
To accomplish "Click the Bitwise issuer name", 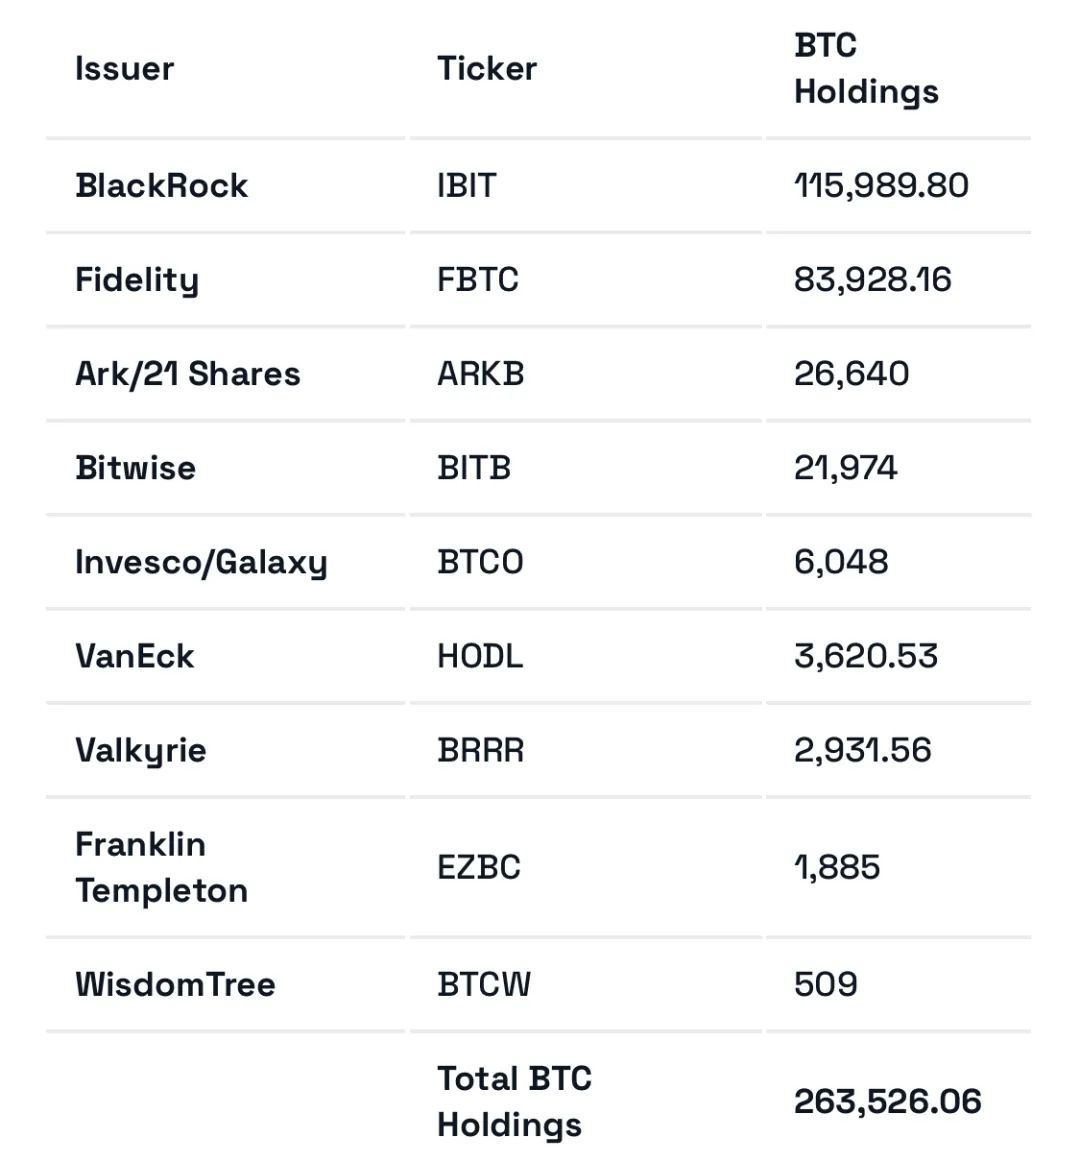I will (135, 468).
